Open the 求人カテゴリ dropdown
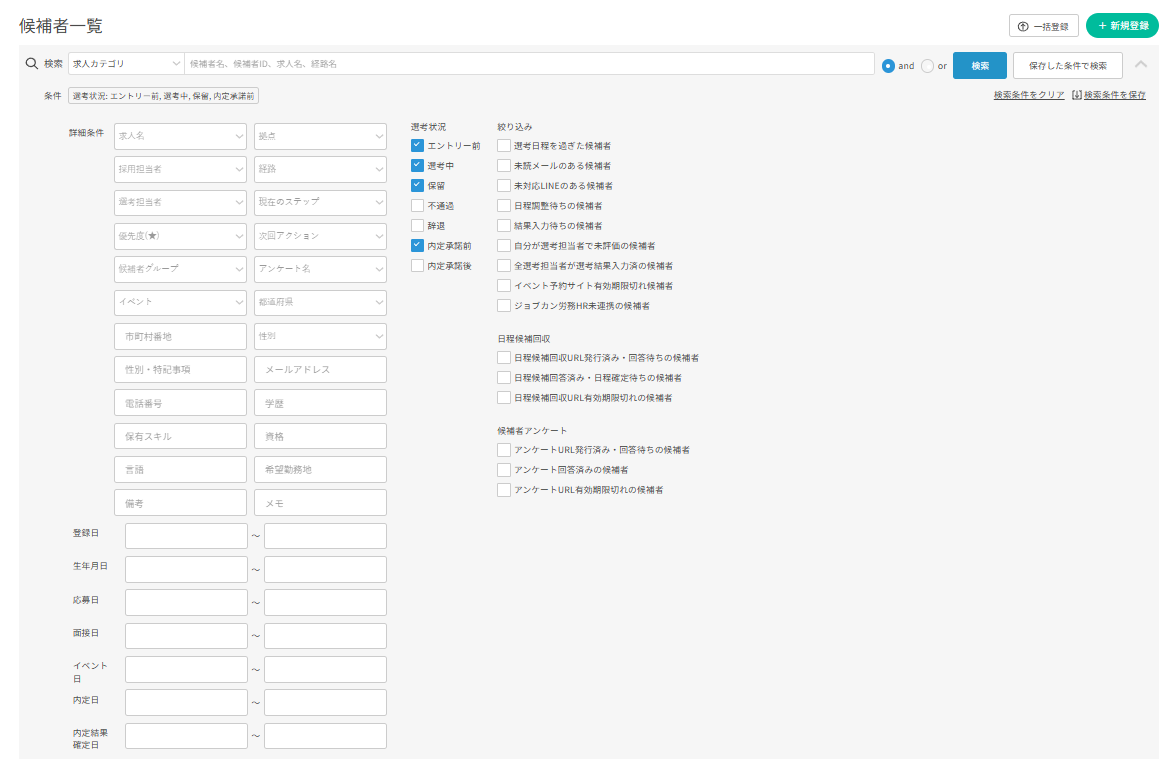The width and height of the screenshot is (1174, 769). click(x=126, y=64)
